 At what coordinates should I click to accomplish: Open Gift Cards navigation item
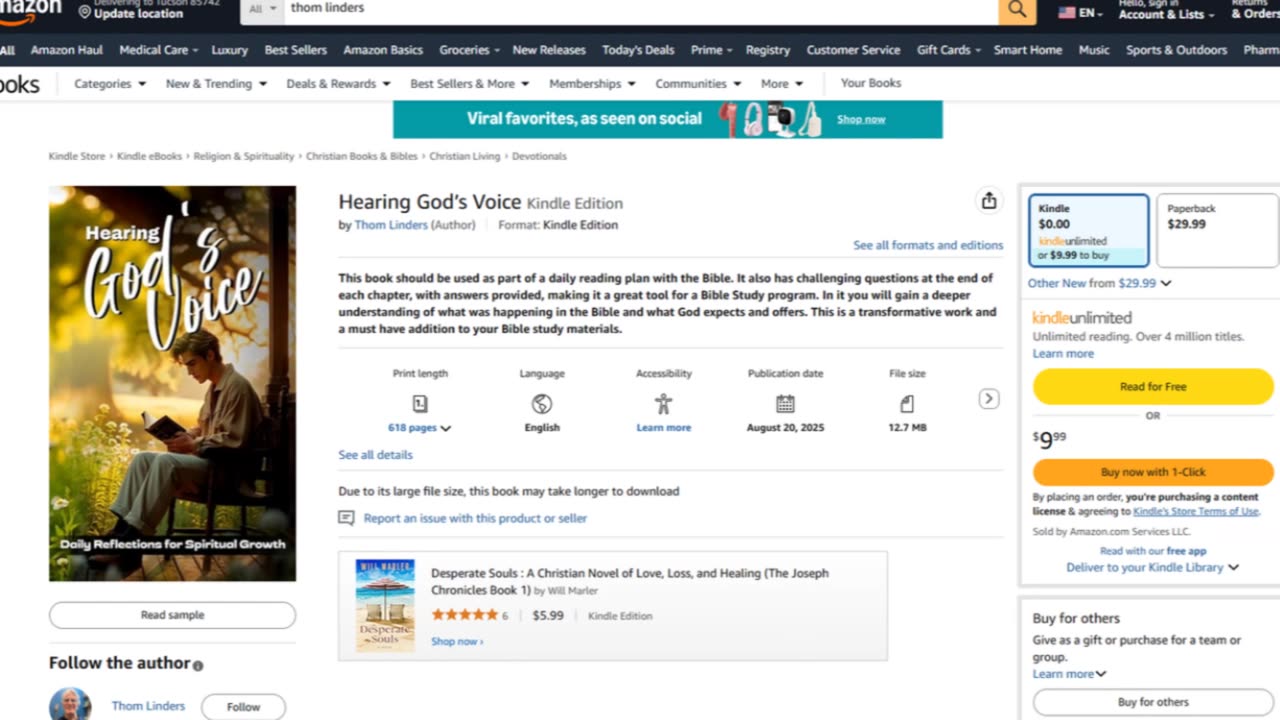tap(948, 50)
